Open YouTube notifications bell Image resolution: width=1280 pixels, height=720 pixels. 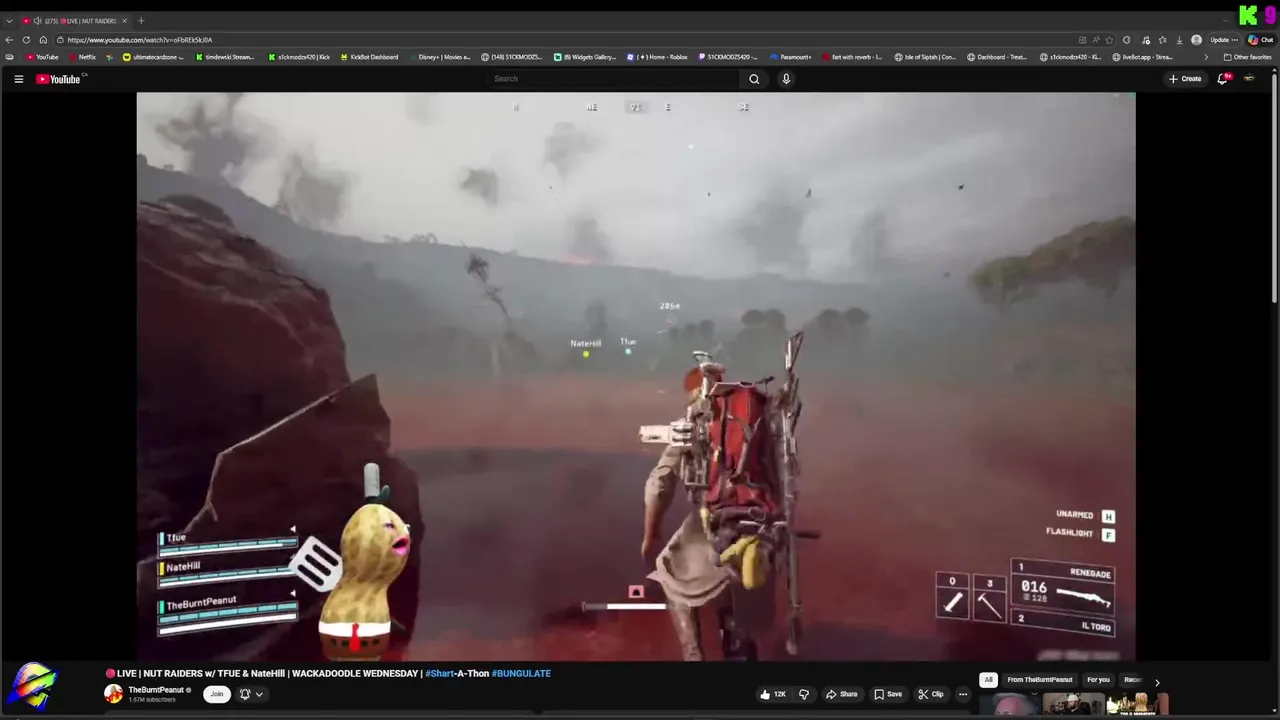1222,79
